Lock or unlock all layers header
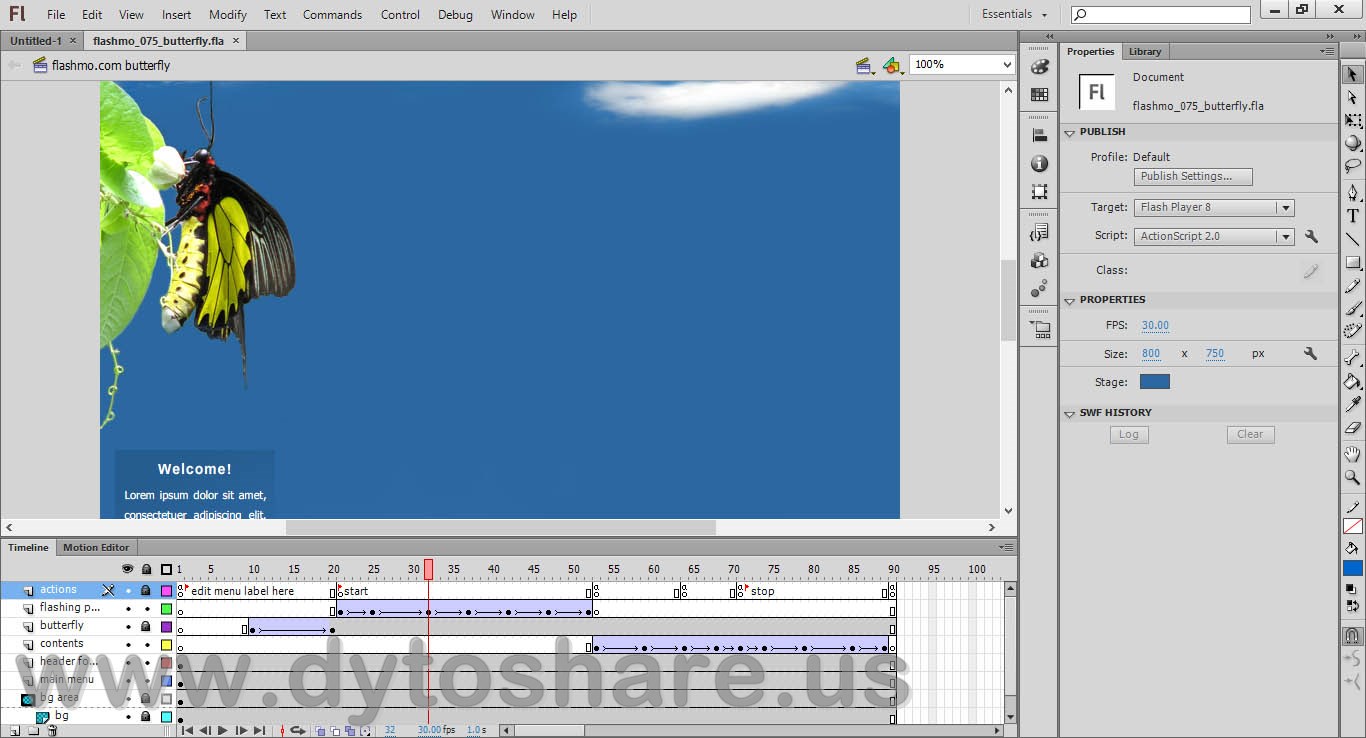1366x738 pixels. tap(147, 569)
